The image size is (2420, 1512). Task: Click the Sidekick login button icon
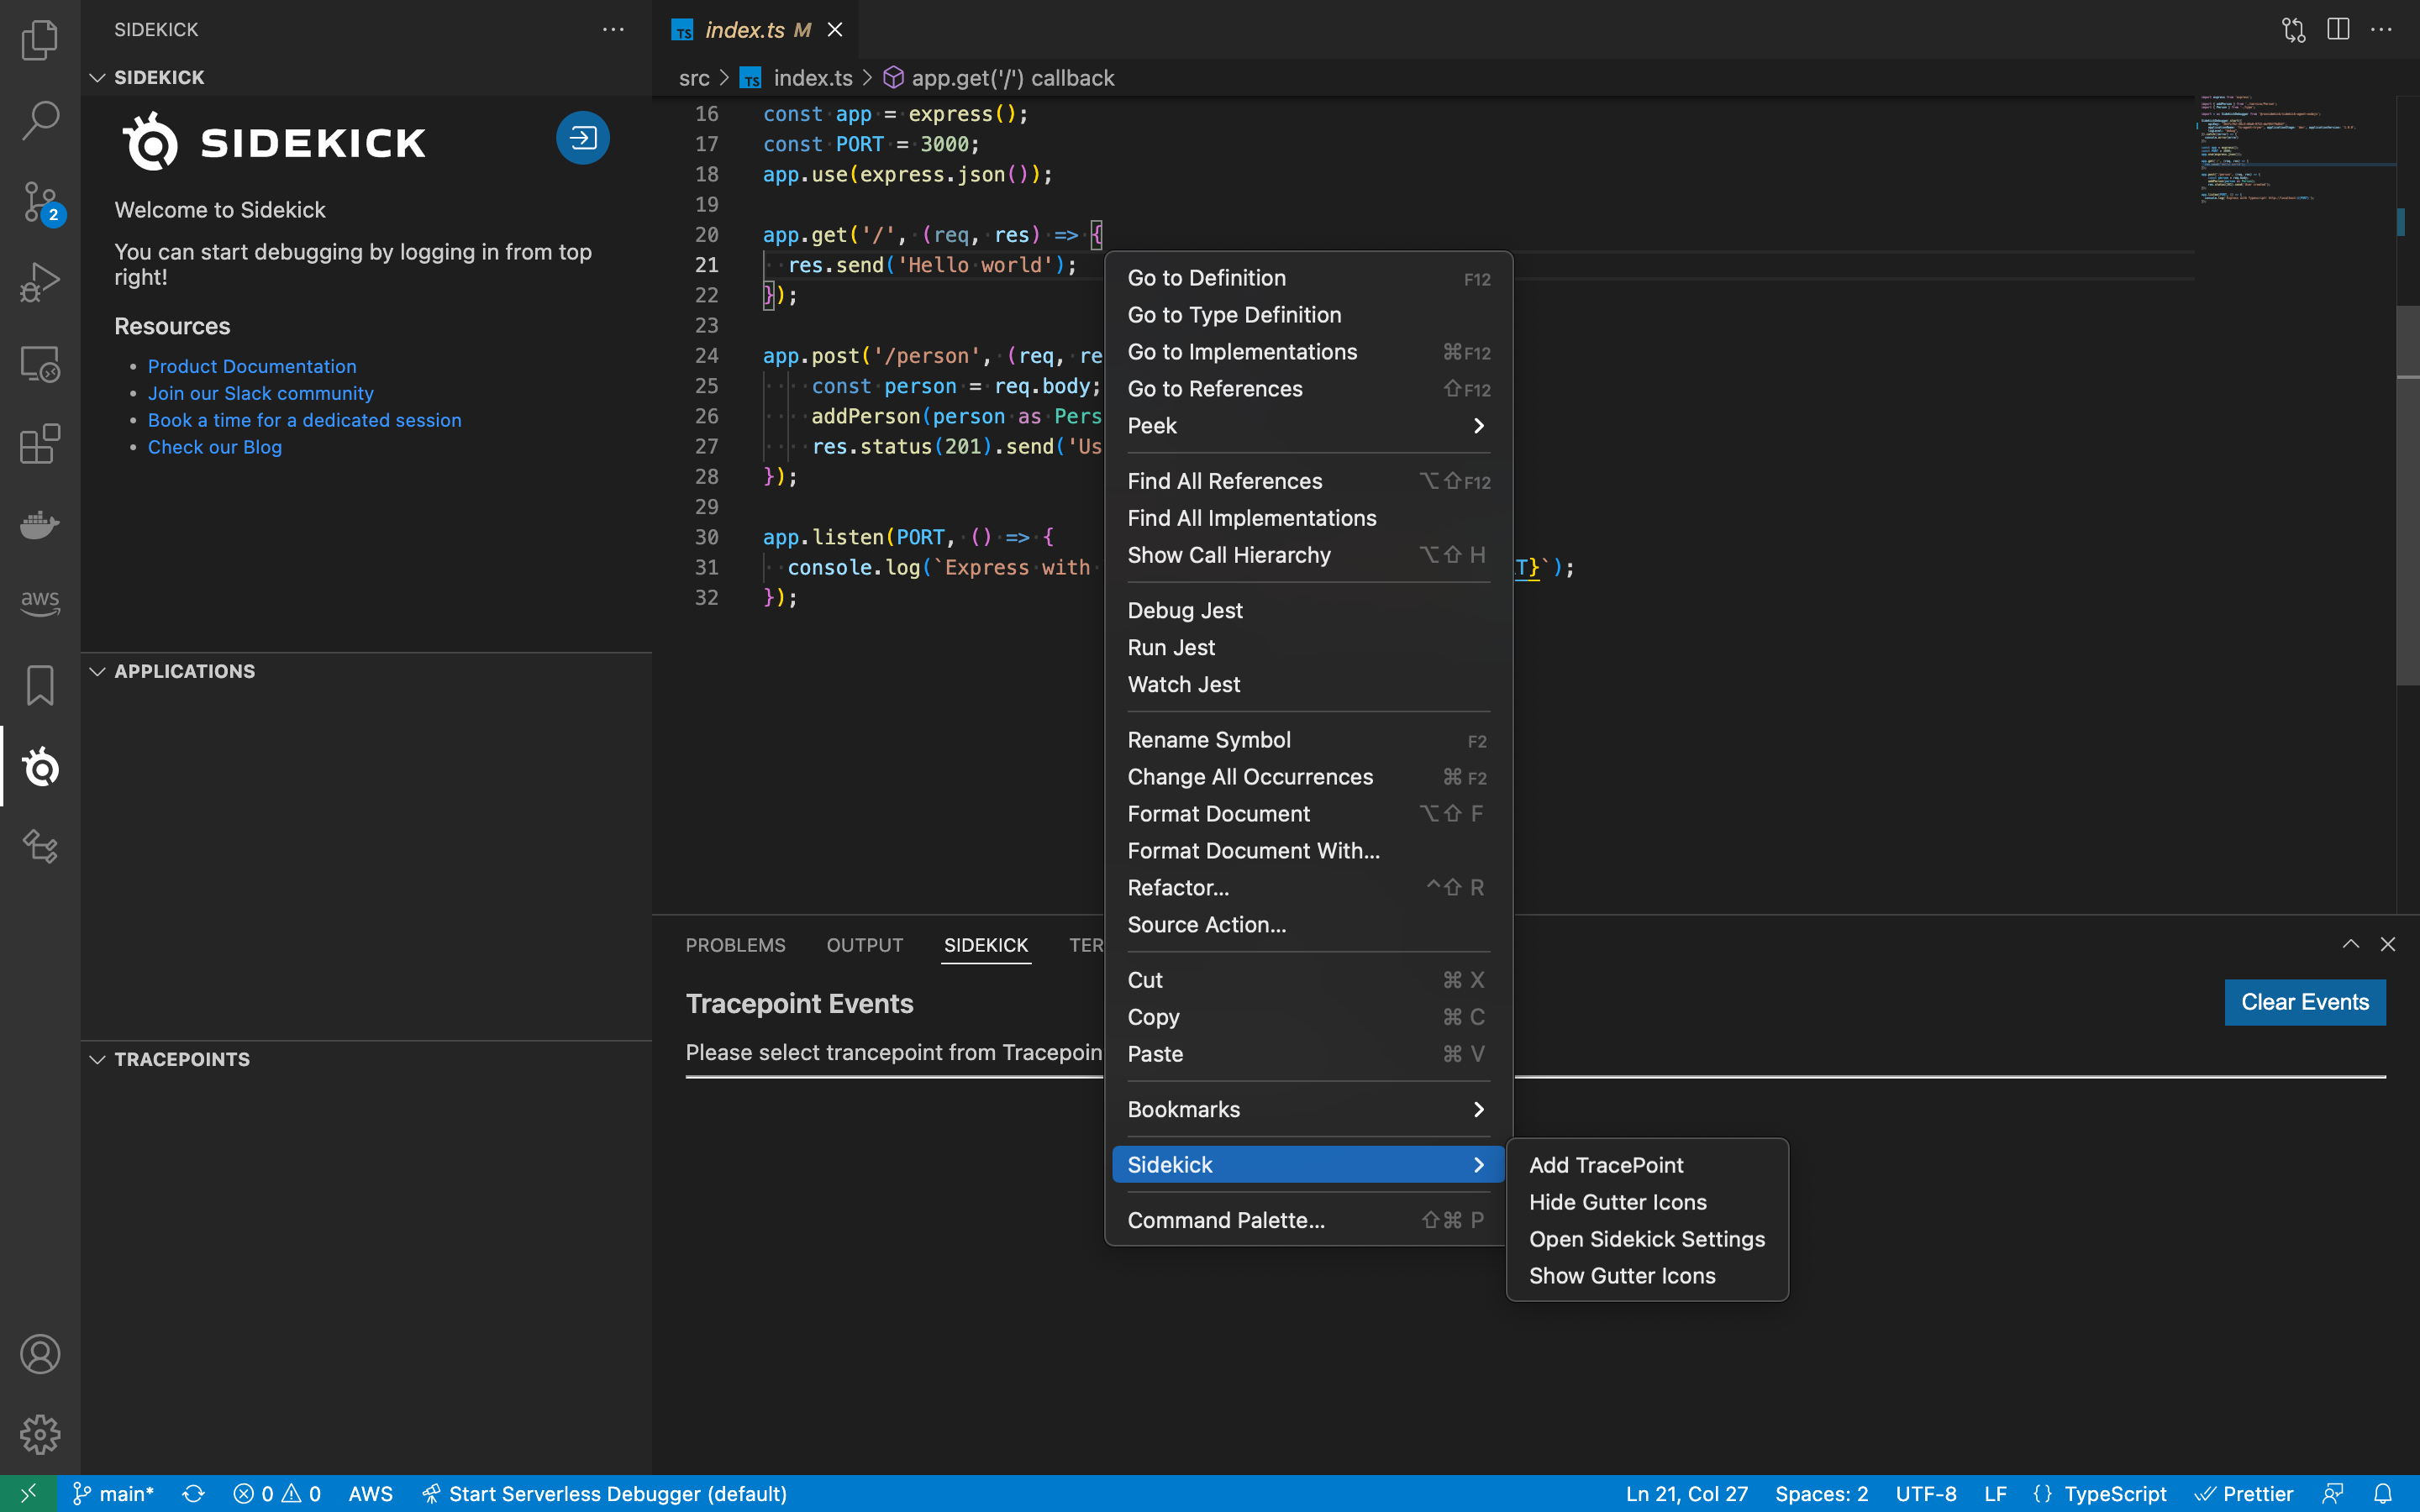click(x=583, y=138)
